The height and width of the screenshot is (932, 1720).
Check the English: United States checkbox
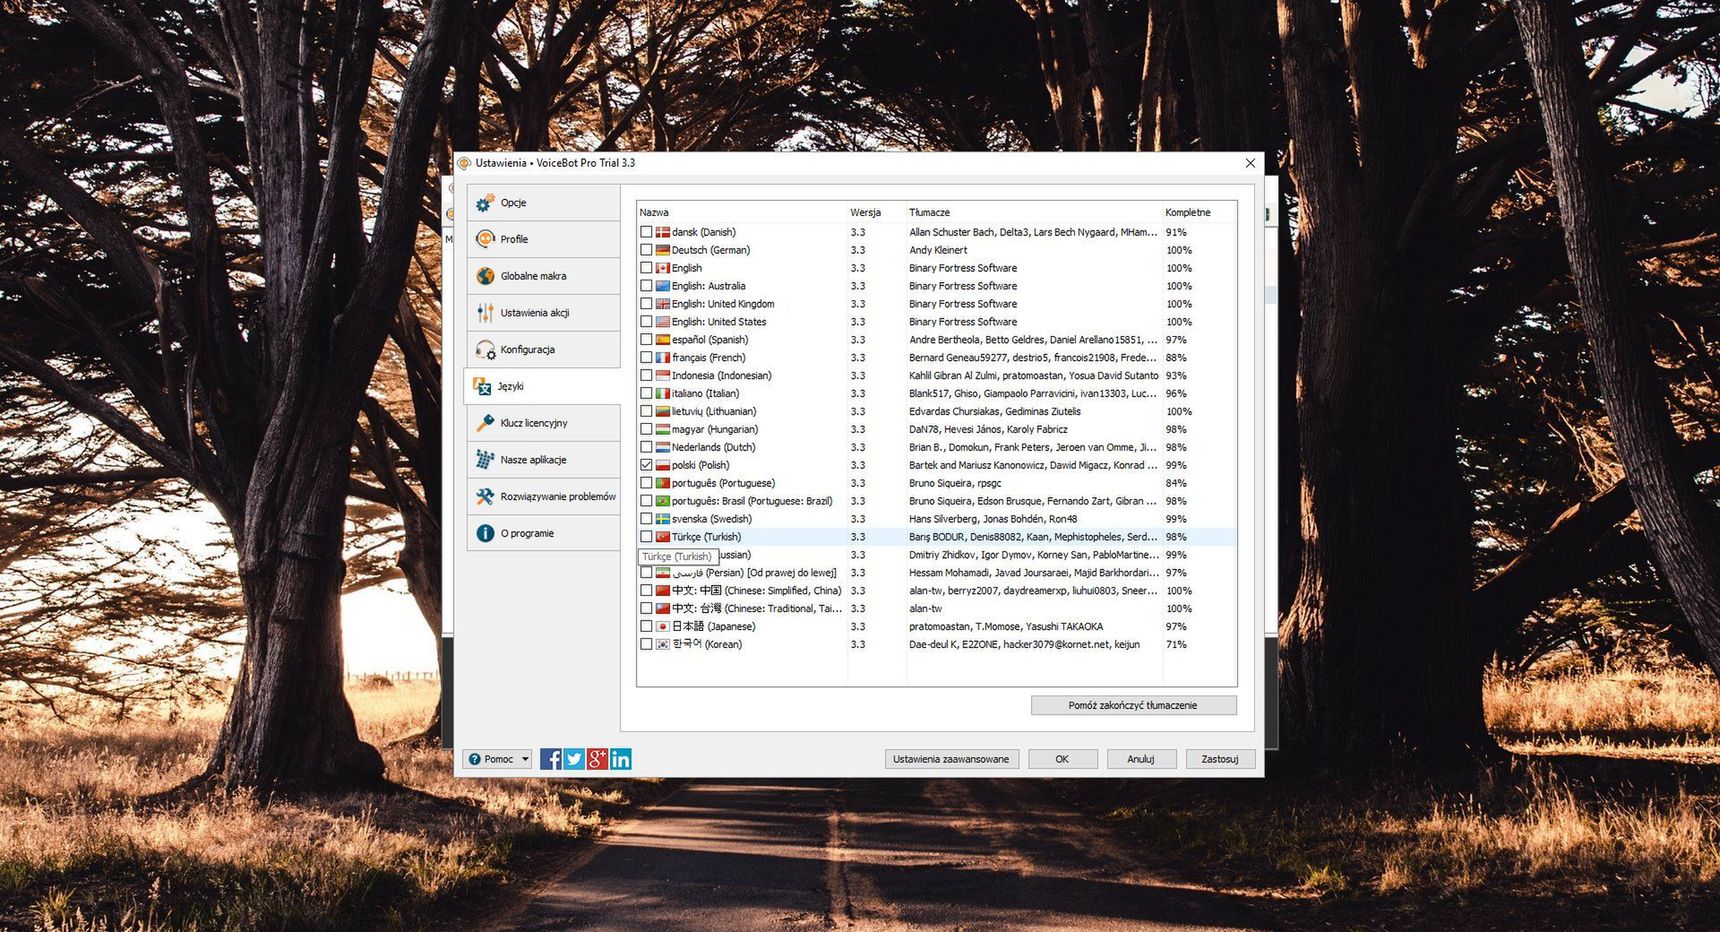point(646,322)
